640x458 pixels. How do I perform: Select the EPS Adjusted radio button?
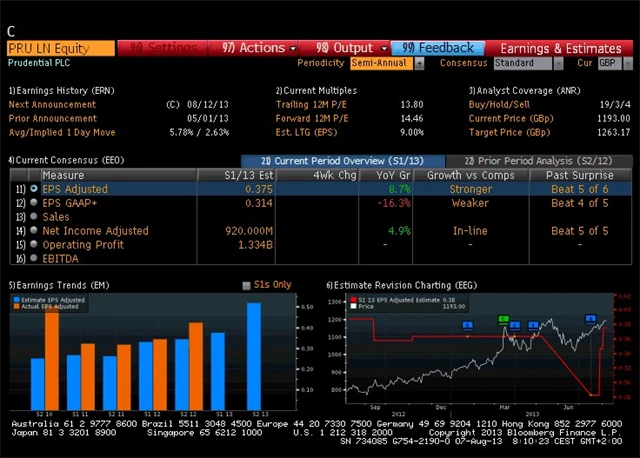click(34, 189)
